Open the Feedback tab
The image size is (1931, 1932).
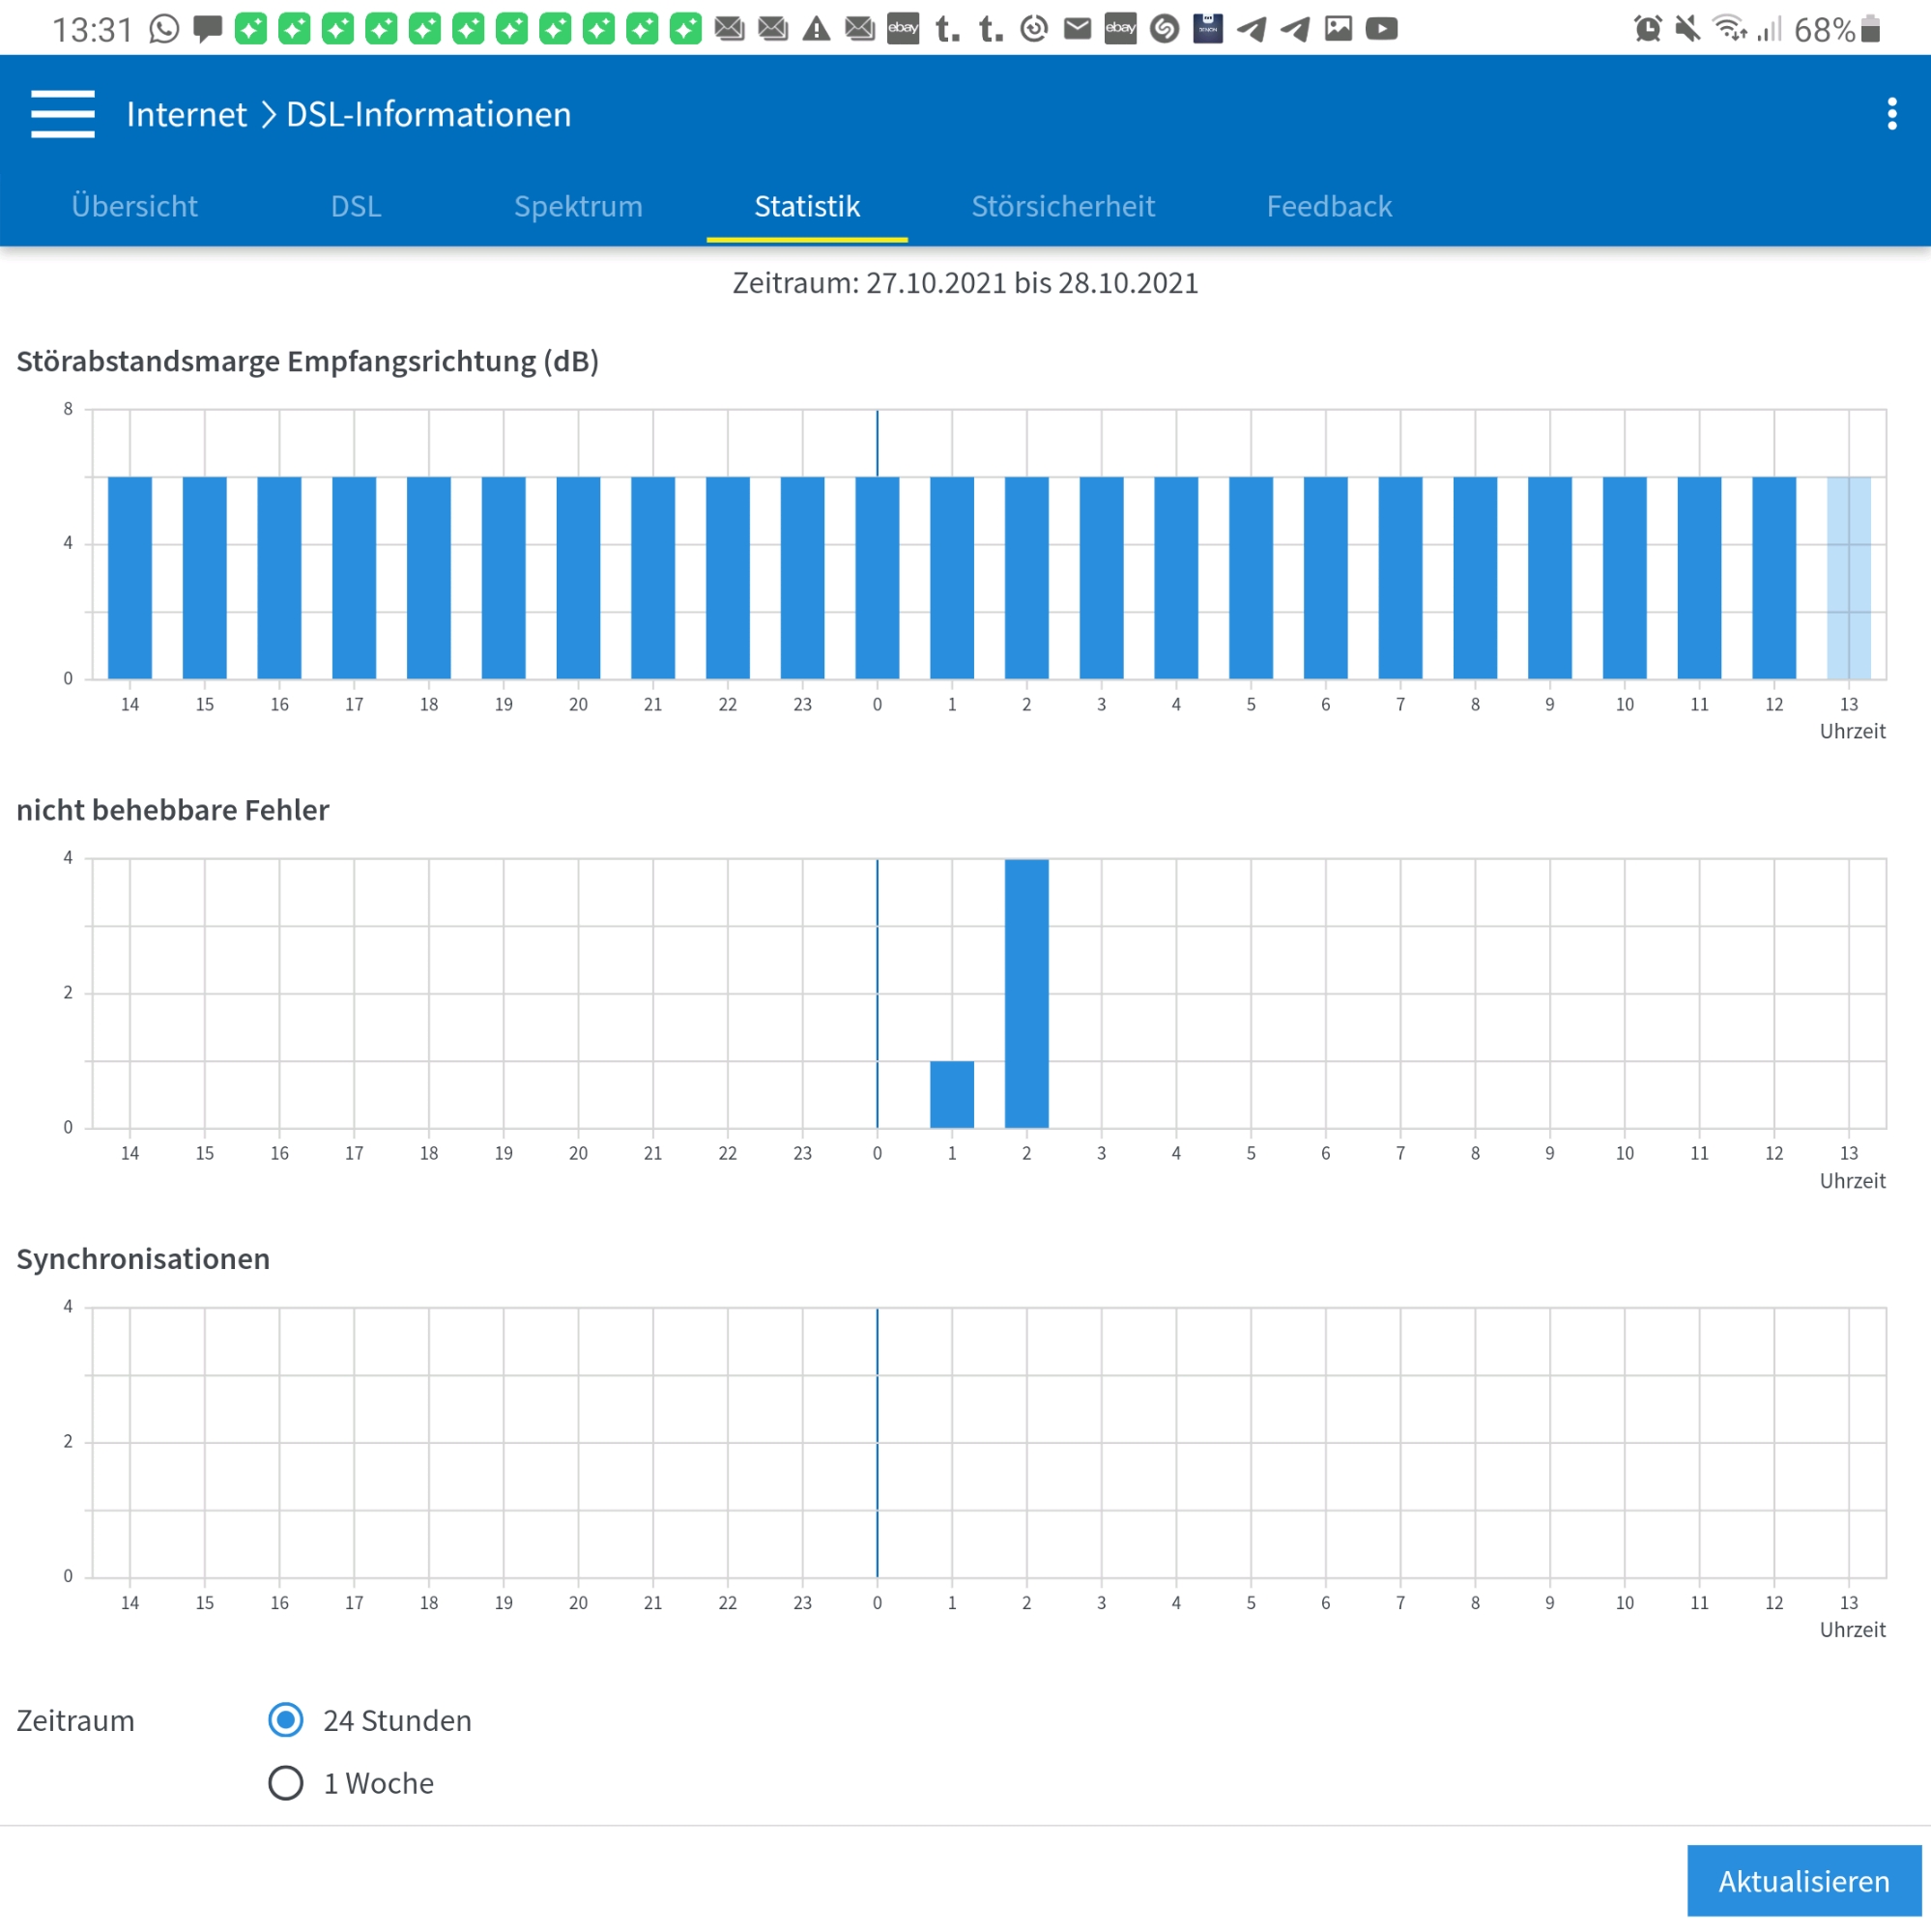(x=1329, y=206)
